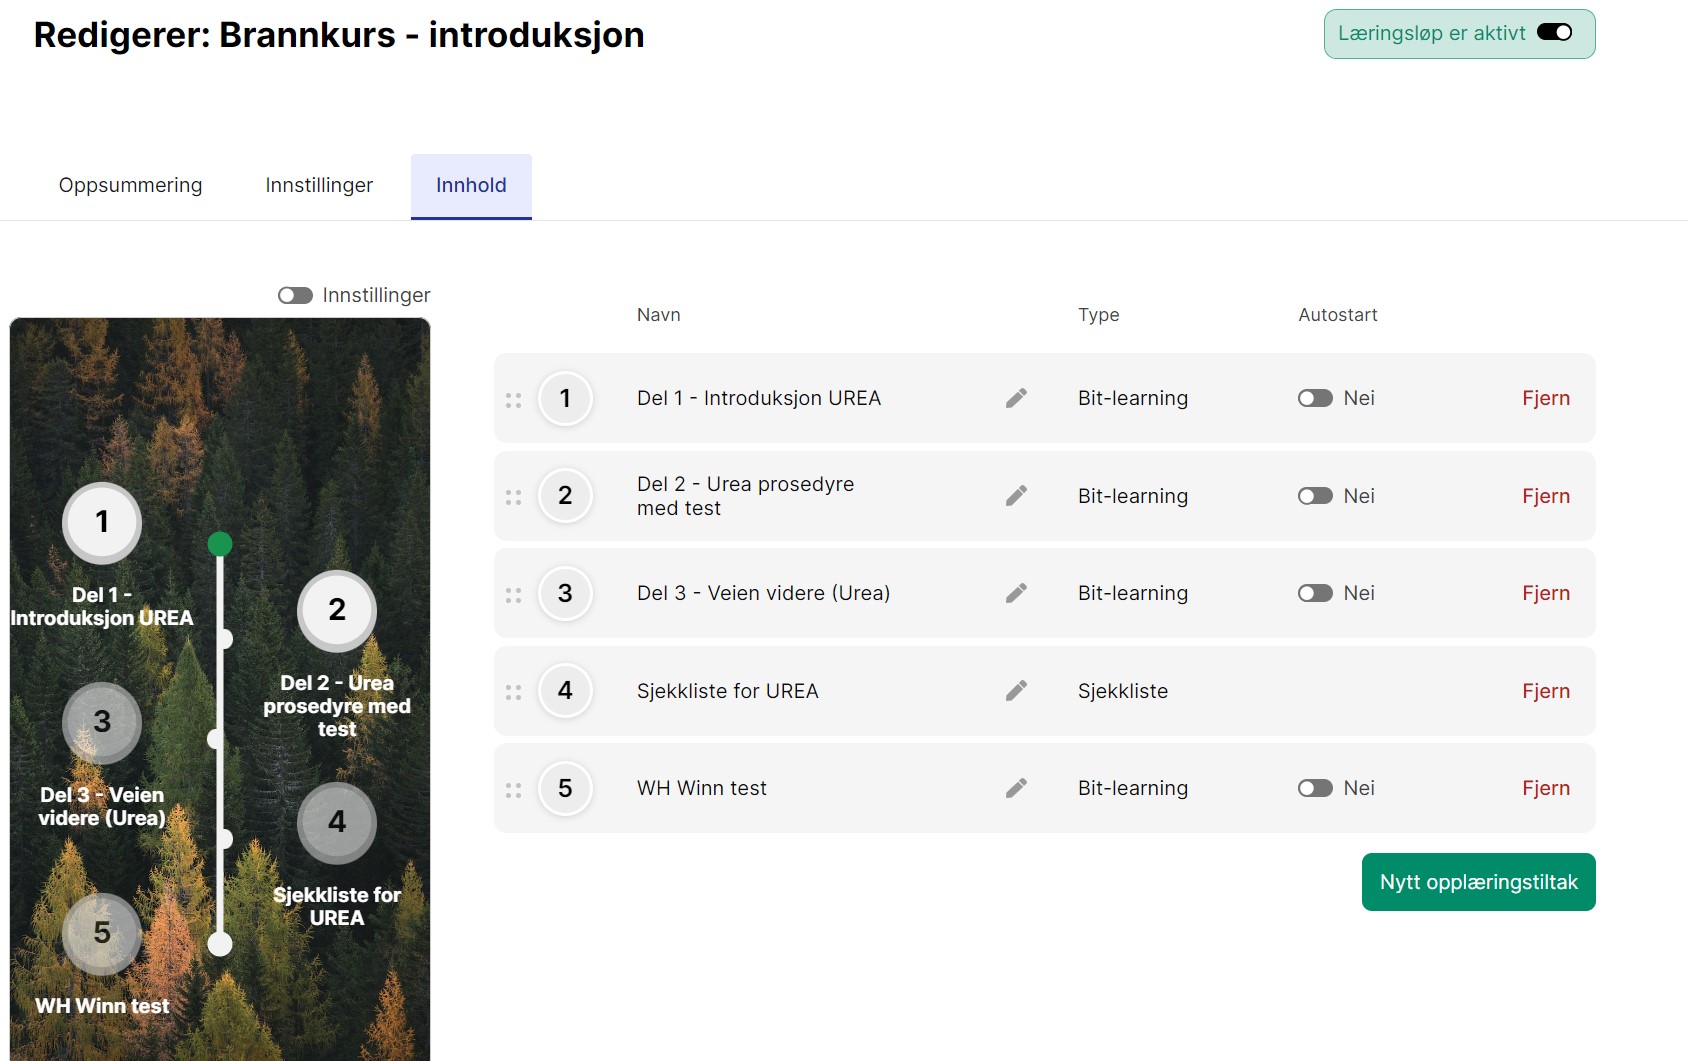Click the pencil icon for WH Winn test
This screenshot has height=1061, width=1688.
(1016, 788)
